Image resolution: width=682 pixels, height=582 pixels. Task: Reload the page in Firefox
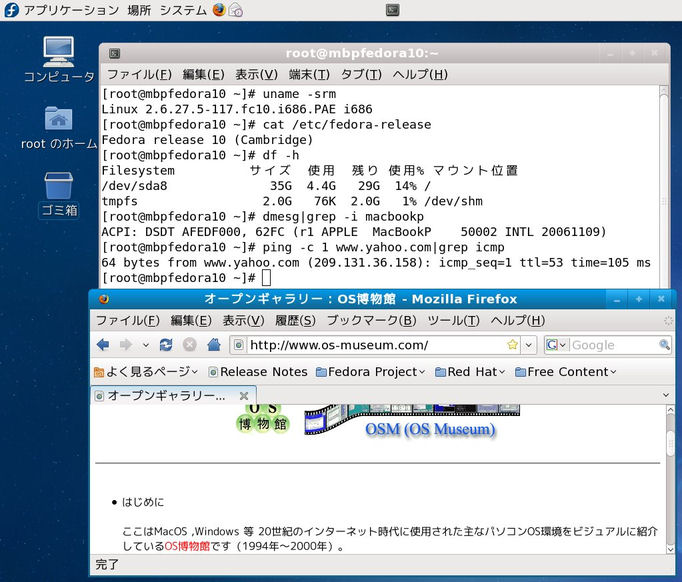[166, 345]
